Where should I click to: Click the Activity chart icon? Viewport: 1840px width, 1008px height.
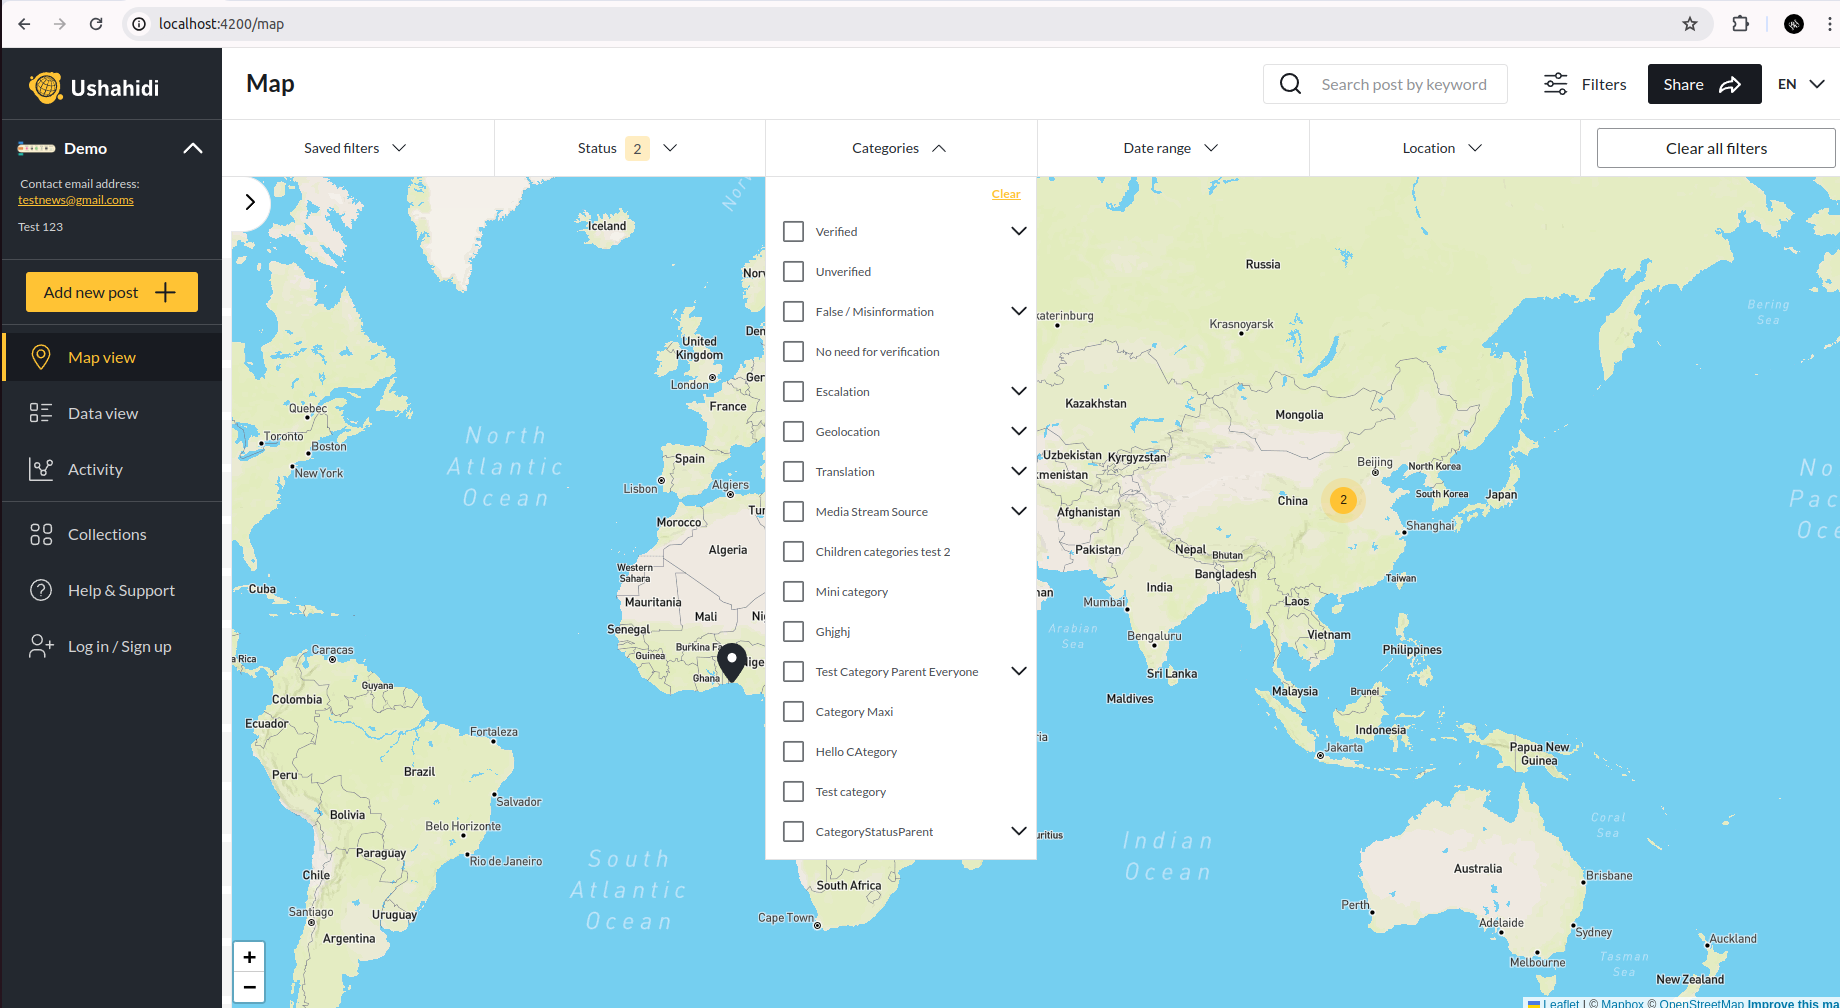tap(41, 469)
